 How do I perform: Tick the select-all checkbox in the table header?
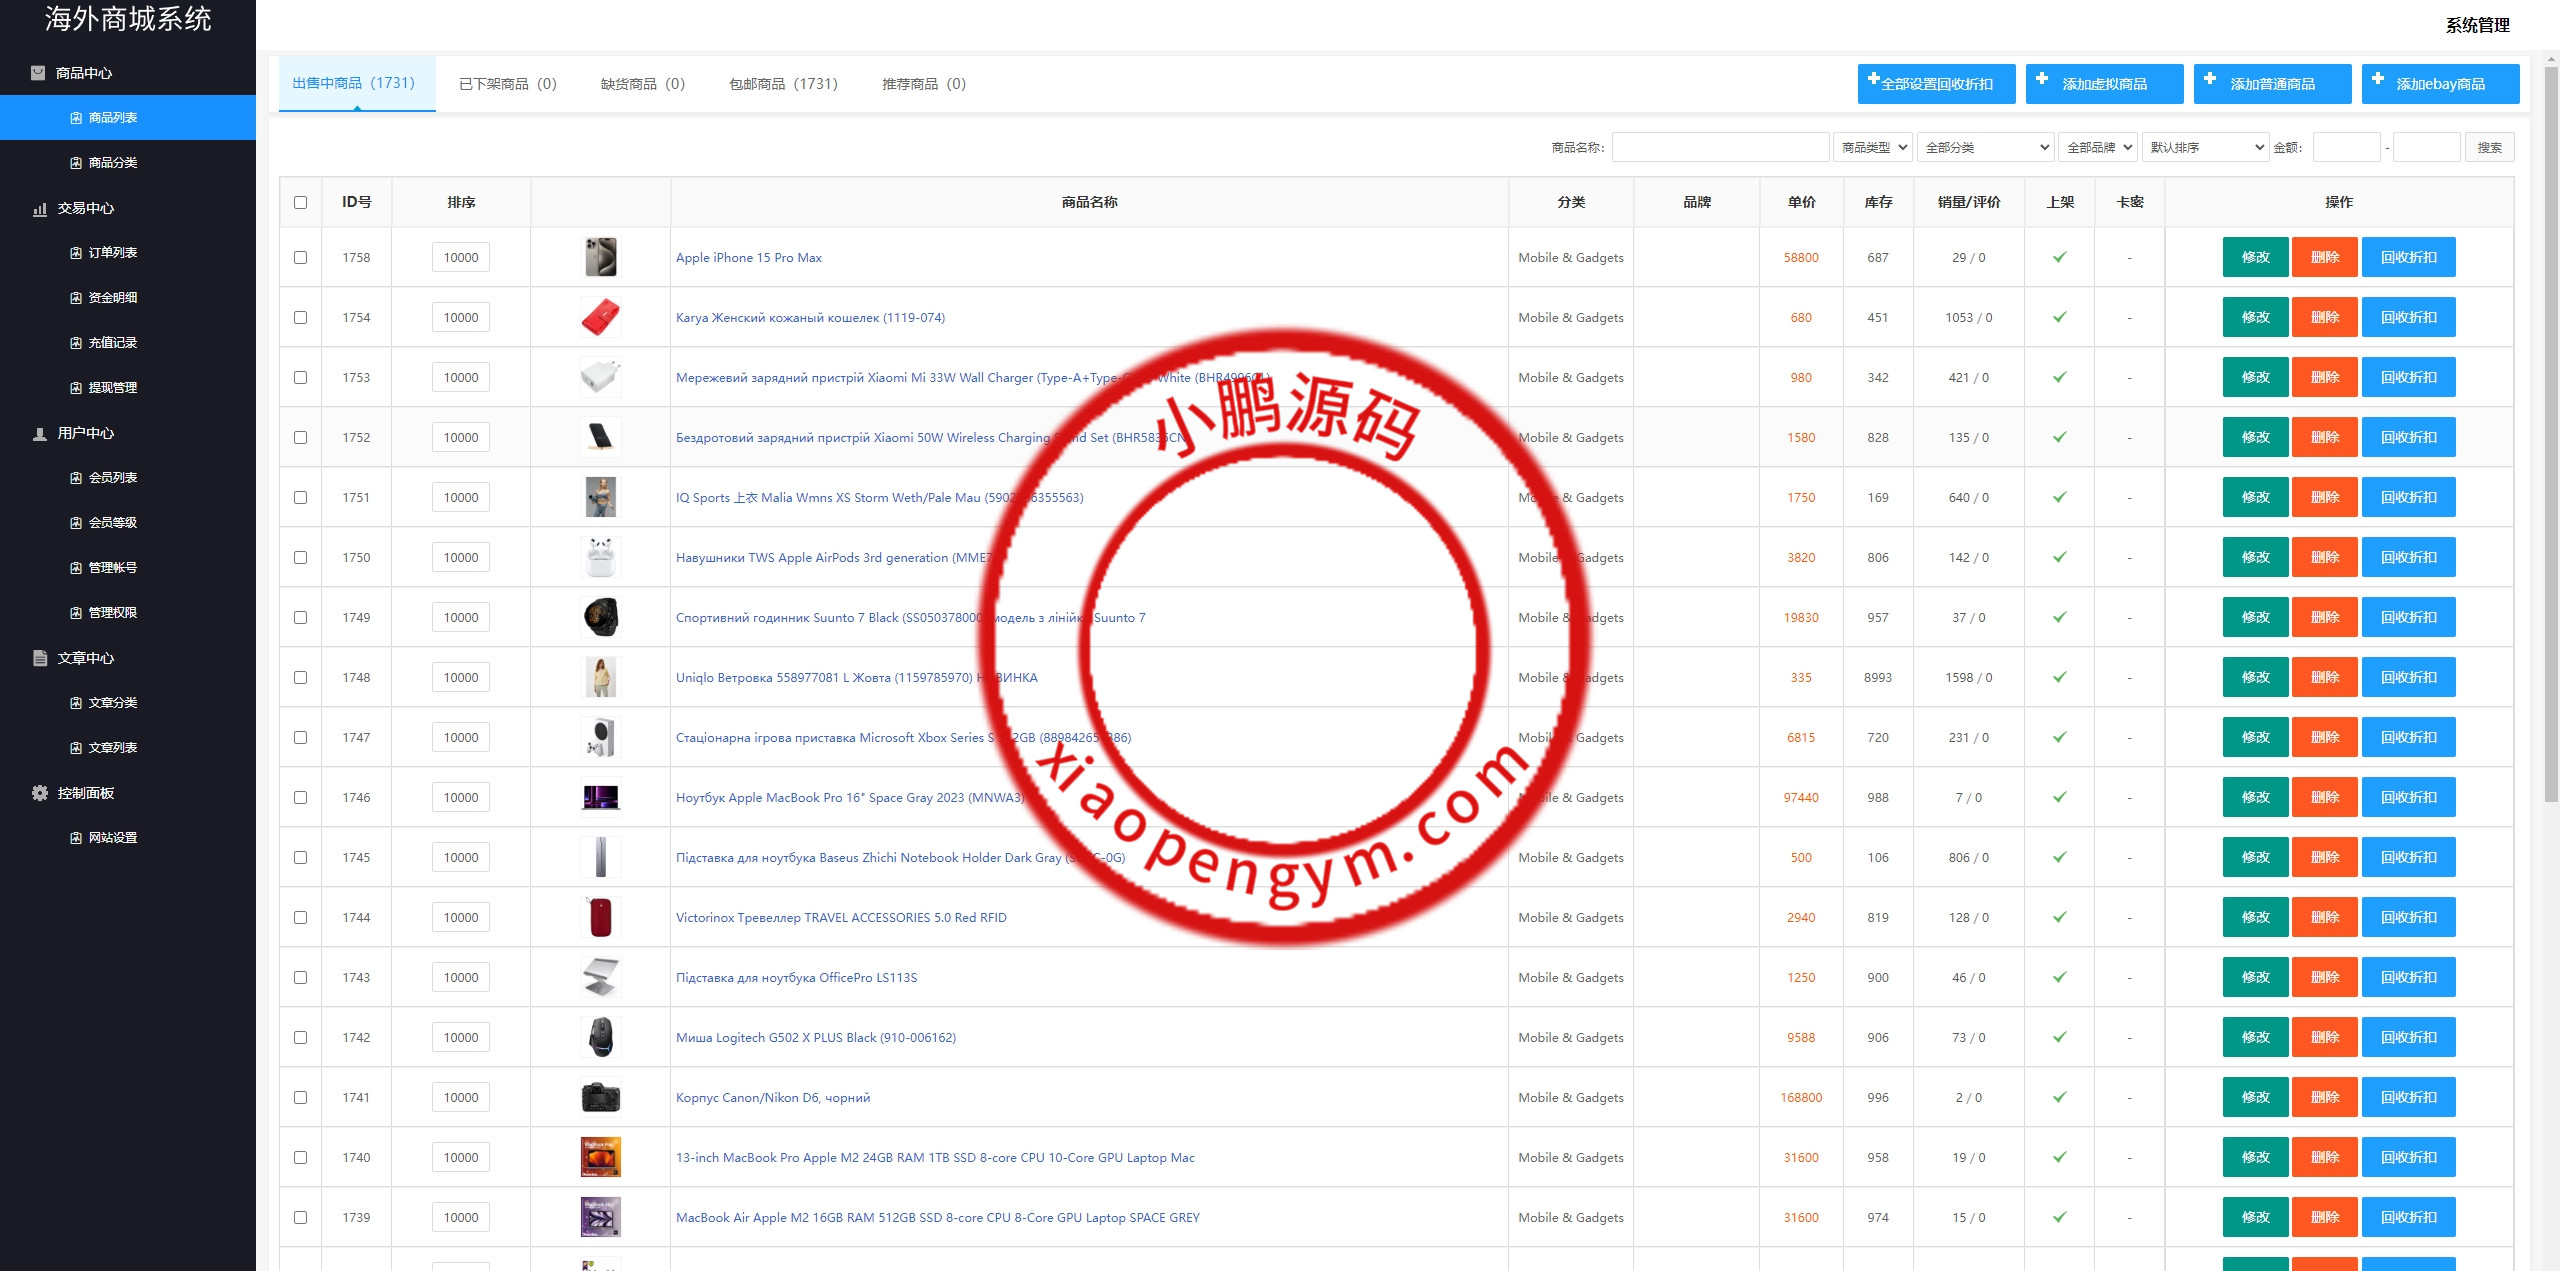click(x=300, y=203)
